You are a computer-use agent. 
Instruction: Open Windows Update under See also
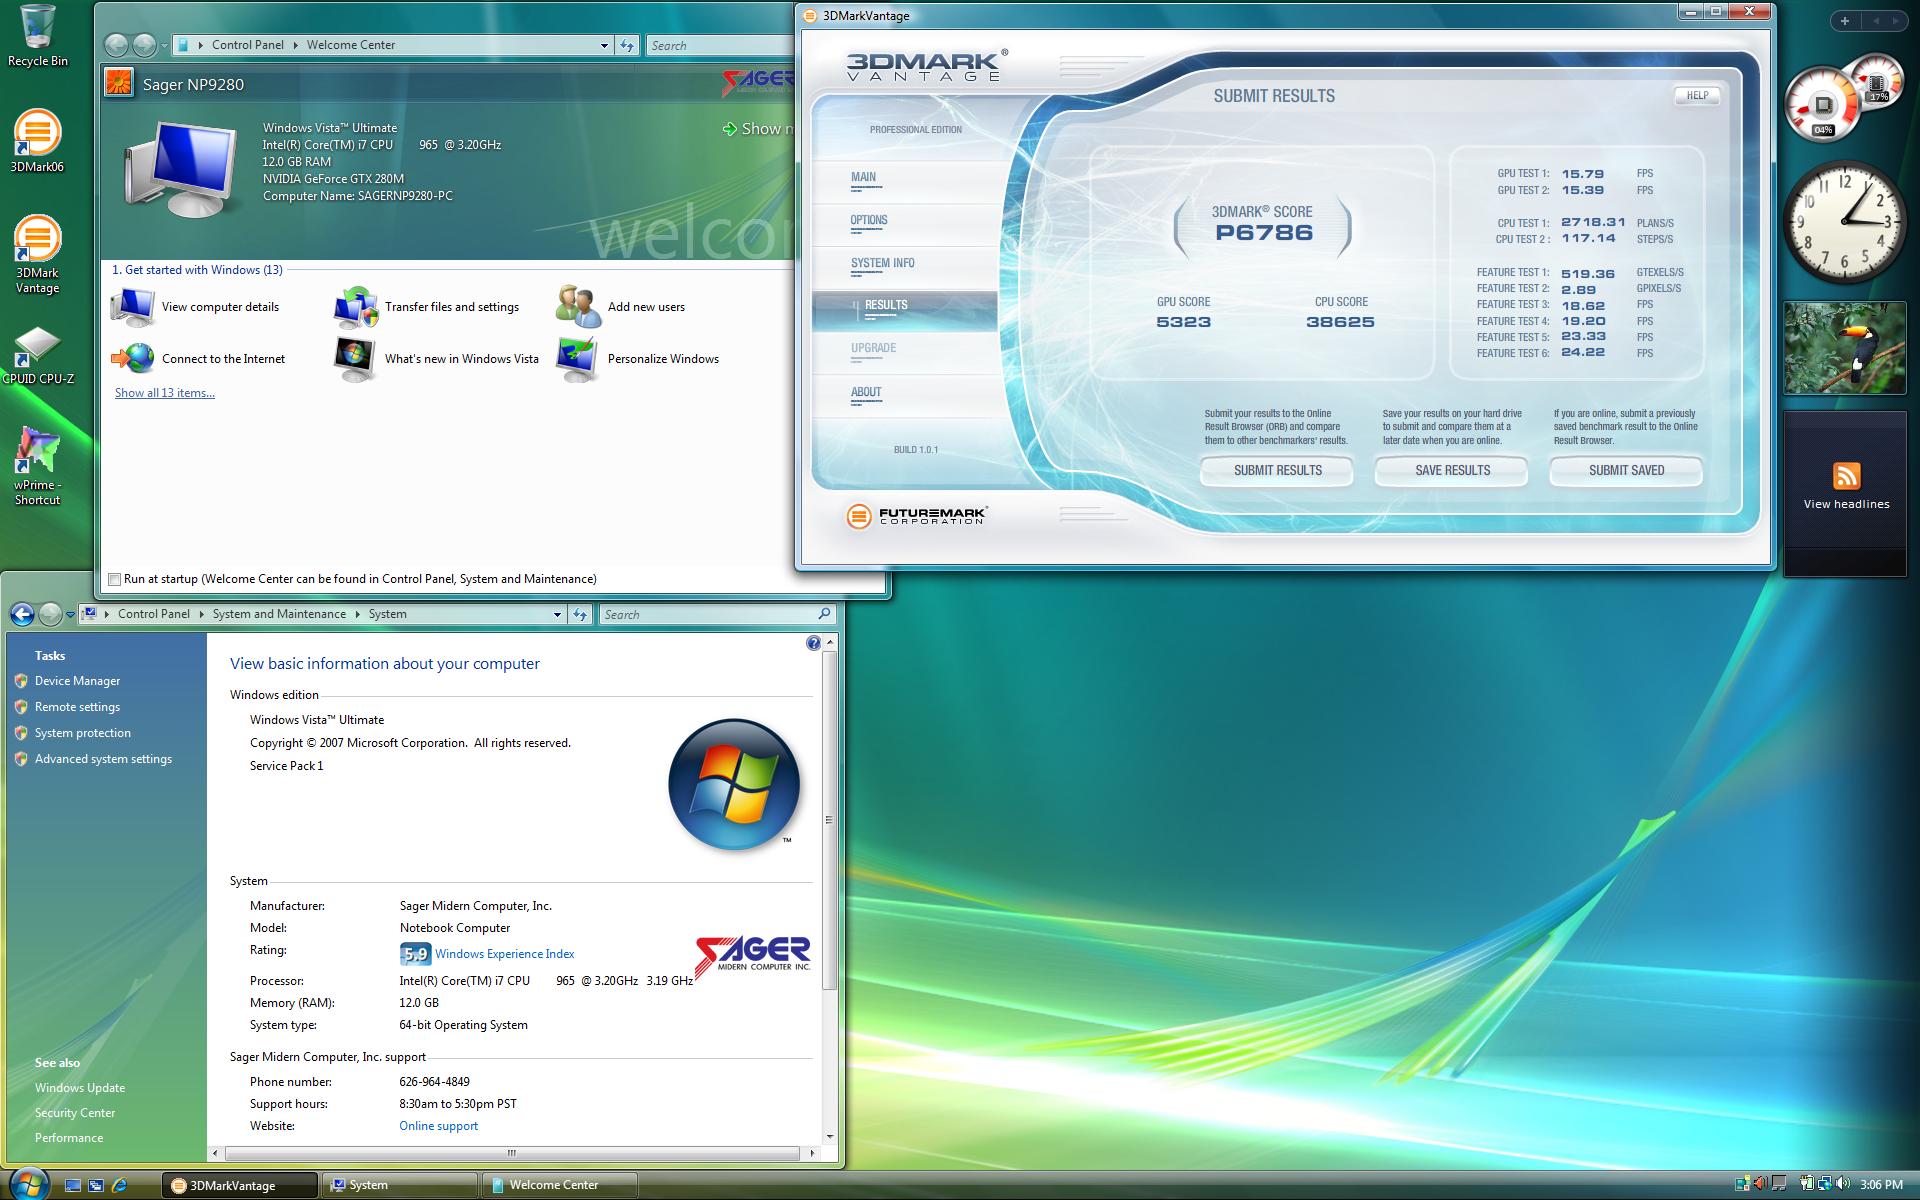click(x=79, y=1088)
